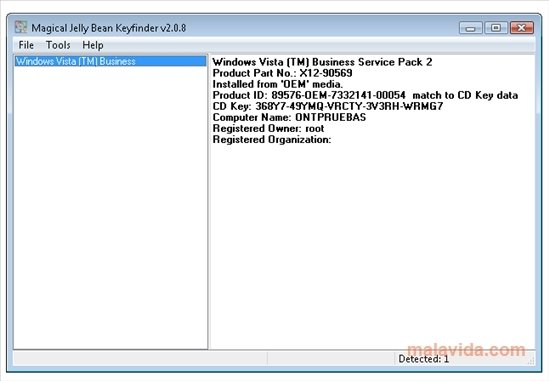The image size is (549, 381).
Task: Click the resize grip in status bar corner
Action: (531, 361)
